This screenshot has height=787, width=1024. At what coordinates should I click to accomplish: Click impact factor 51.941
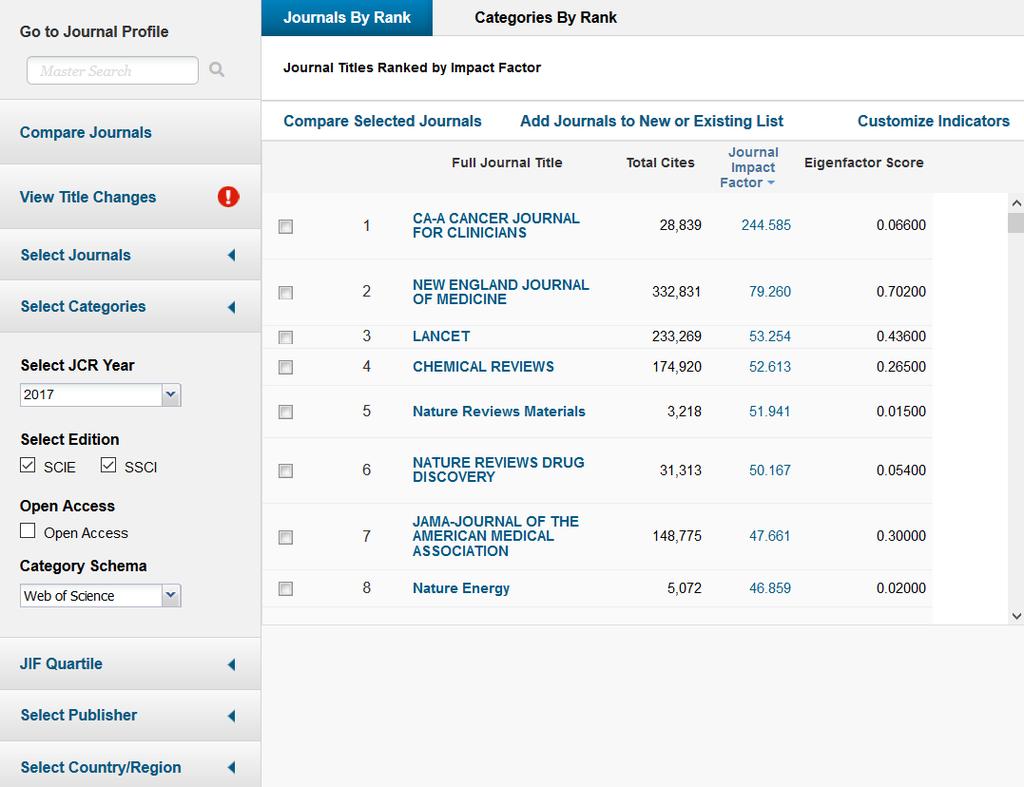point(769,411)
